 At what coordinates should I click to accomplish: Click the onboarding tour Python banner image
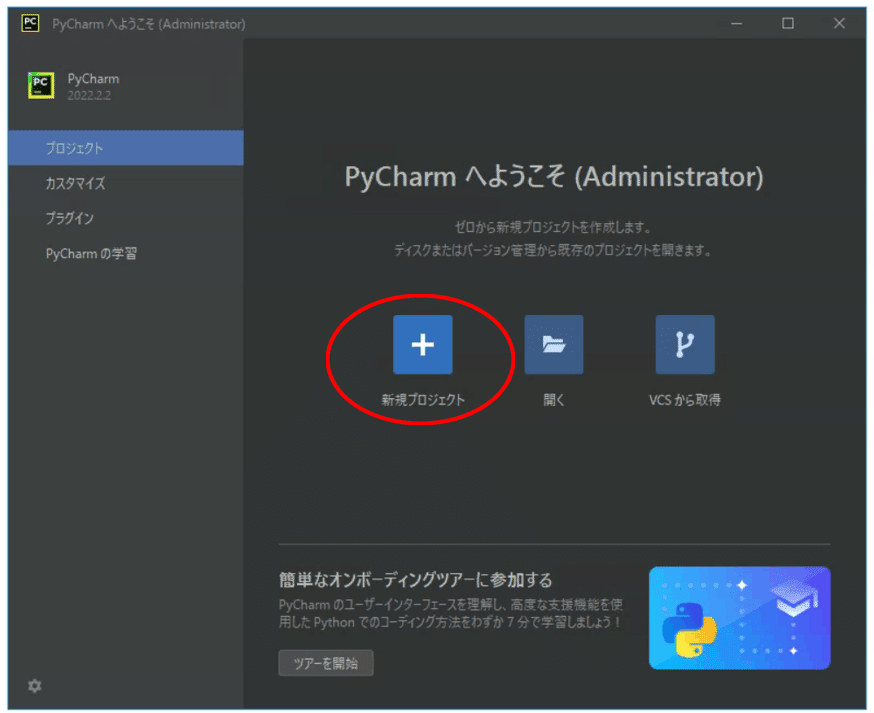(x=740, y=618)
